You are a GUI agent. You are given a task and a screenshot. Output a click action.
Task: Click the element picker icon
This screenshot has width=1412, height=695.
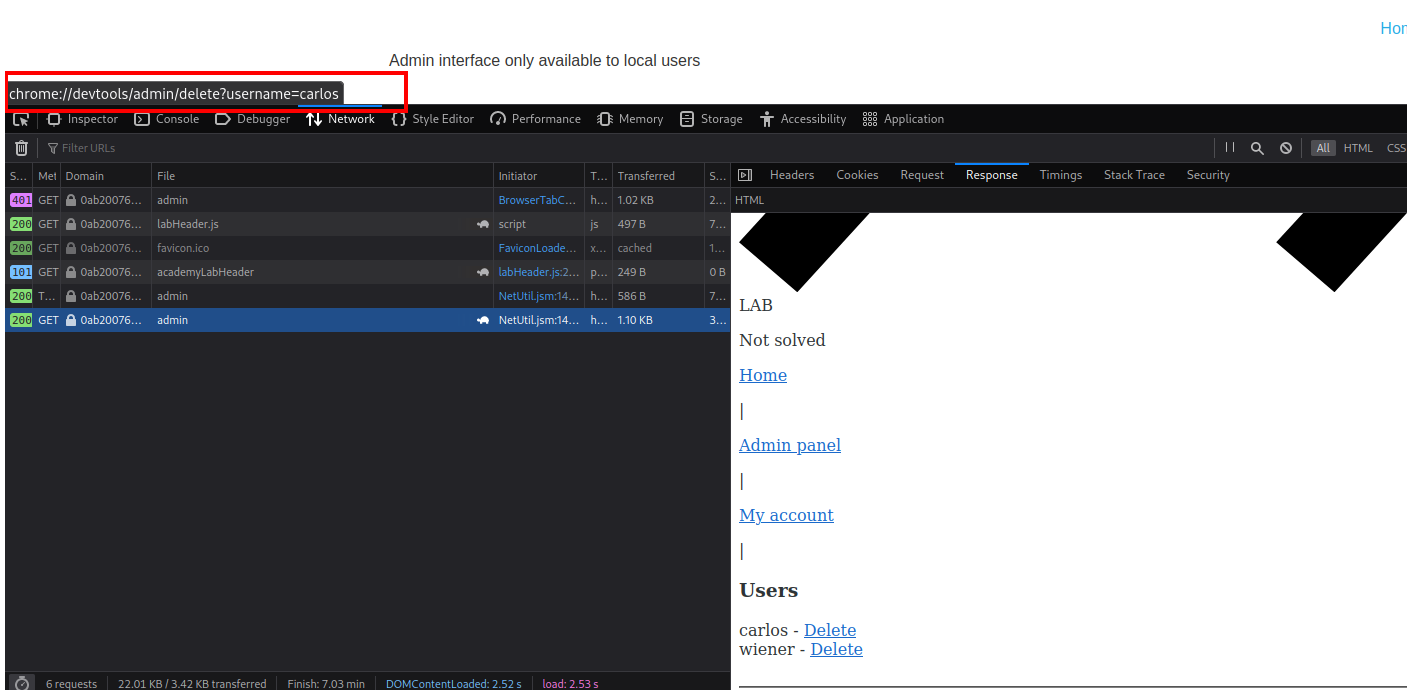[x=21, y=119]
